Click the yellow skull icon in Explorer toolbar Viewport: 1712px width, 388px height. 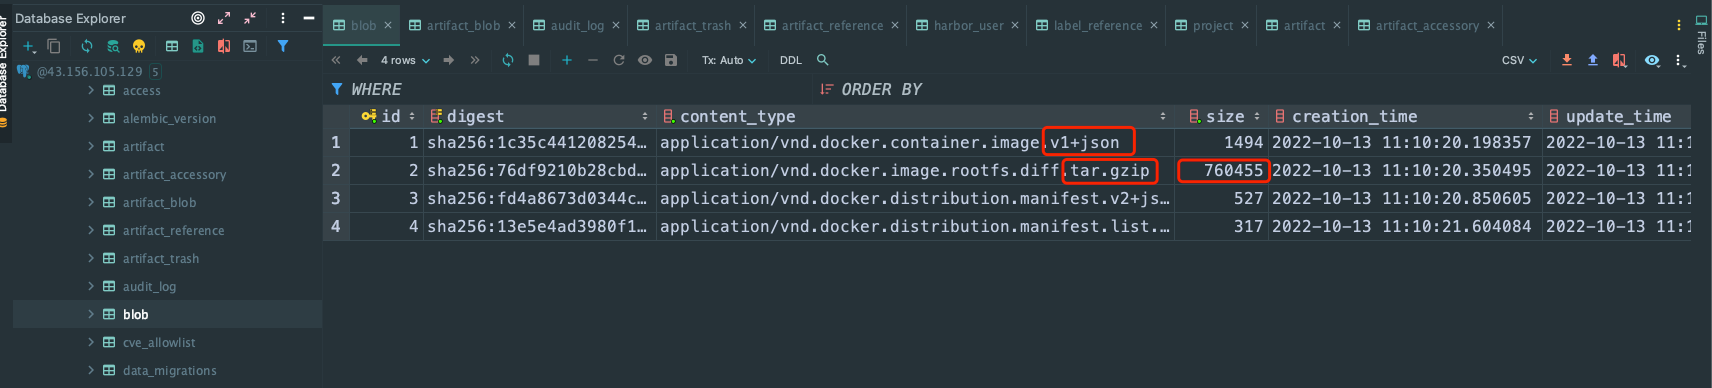pyautogui.click(x=139, y=46)
